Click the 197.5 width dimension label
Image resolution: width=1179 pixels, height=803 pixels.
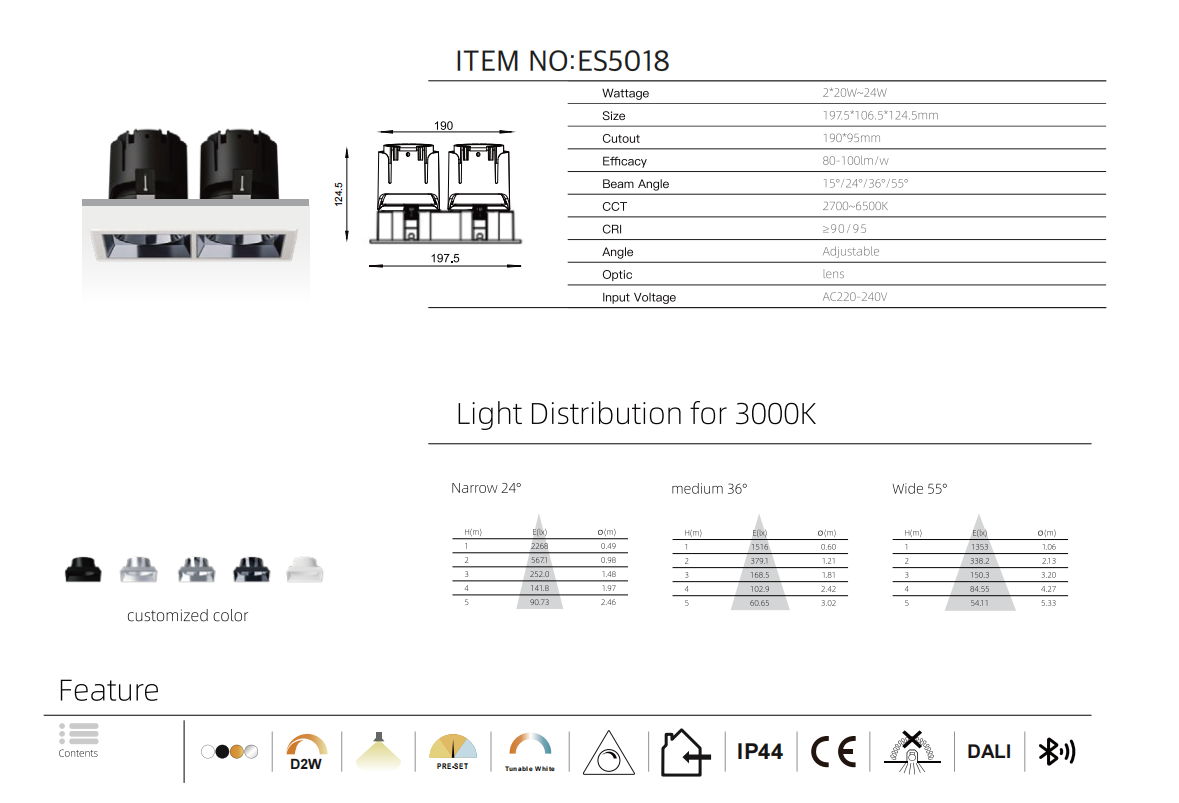click(445, 258)
